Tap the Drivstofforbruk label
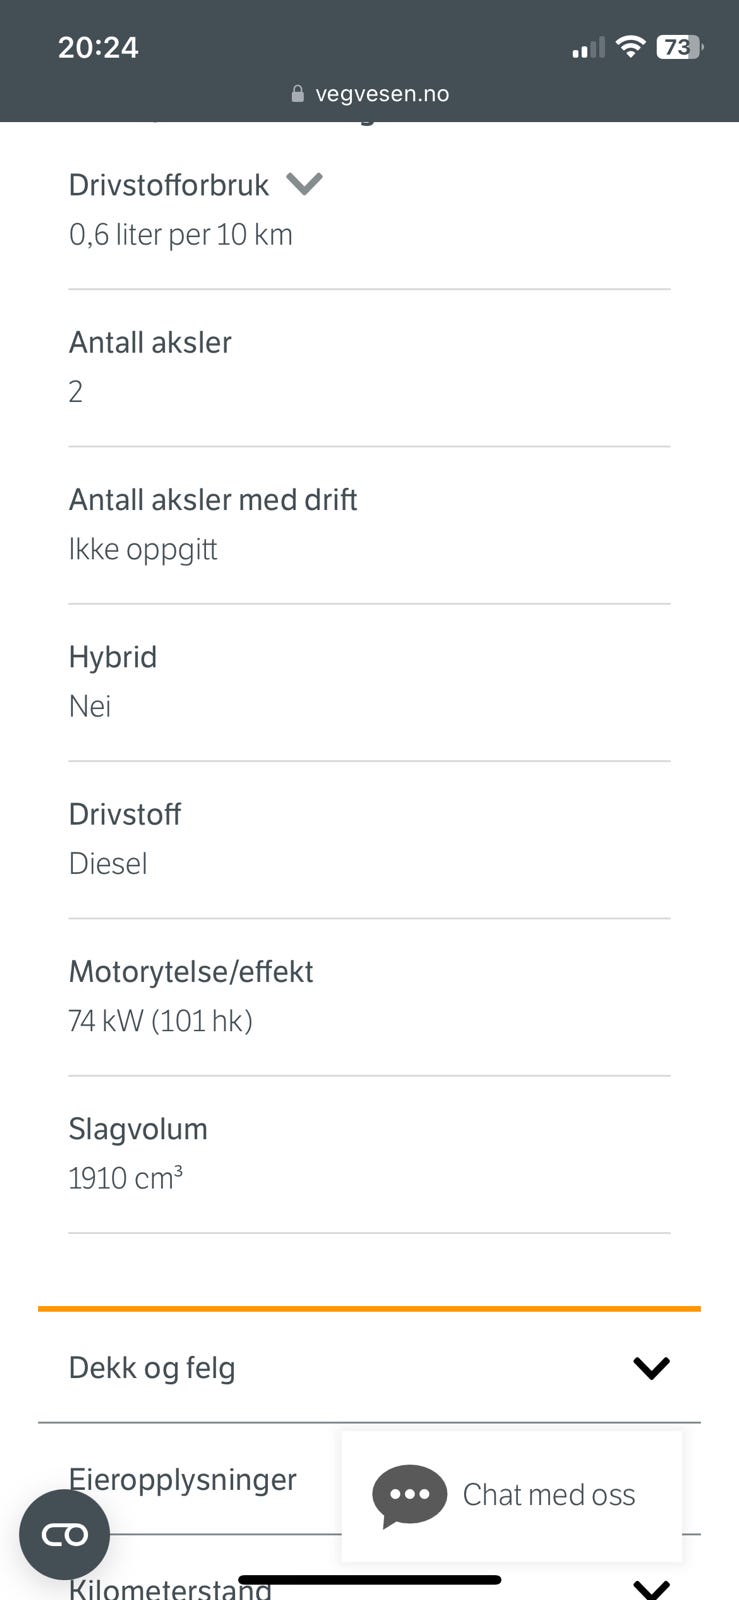The width and height of the screenshot is (739, 1600). pyautogui.click(x=168, y=185)
